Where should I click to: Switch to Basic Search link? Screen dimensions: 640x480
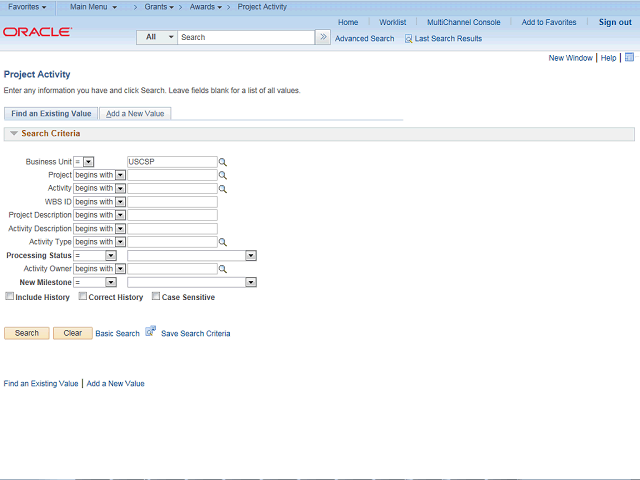coord(118,333)
